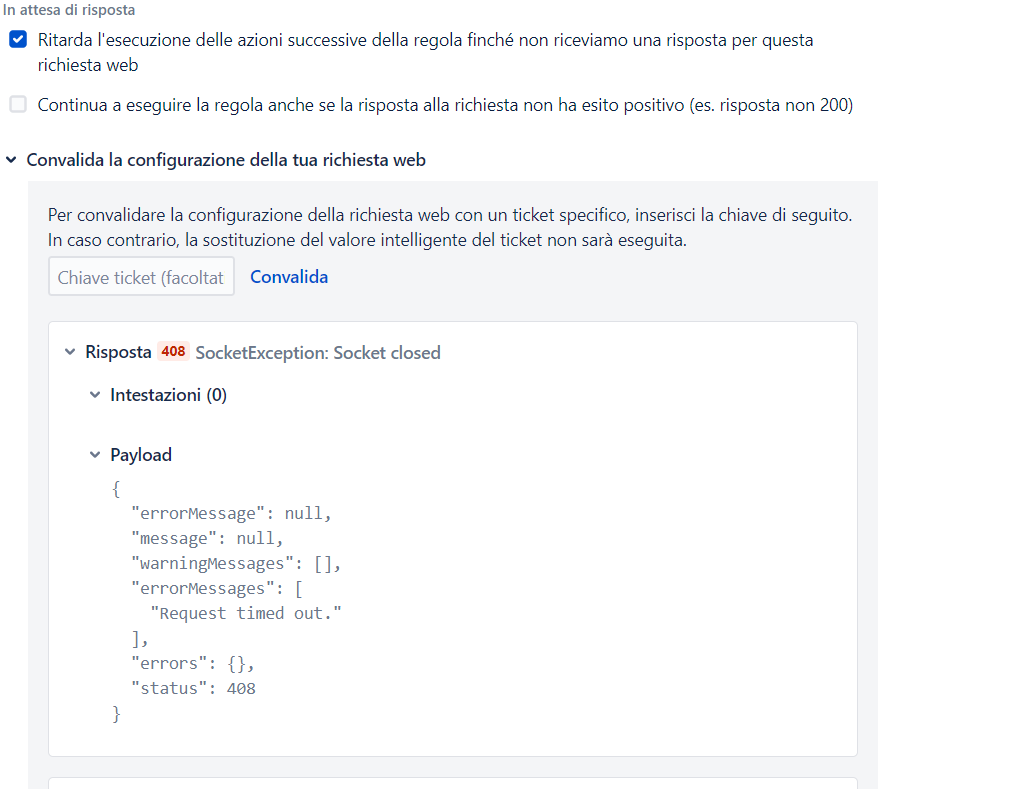Click the partially visible panel at bottom

coord(452,784)
